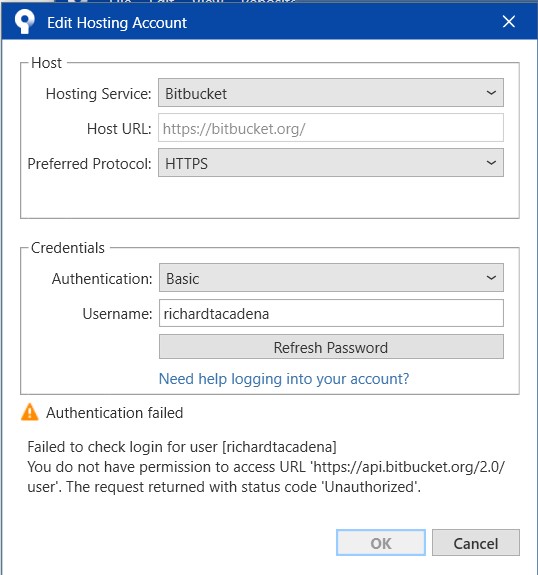Click the 'Authentication failed' message text

(114, 413)
